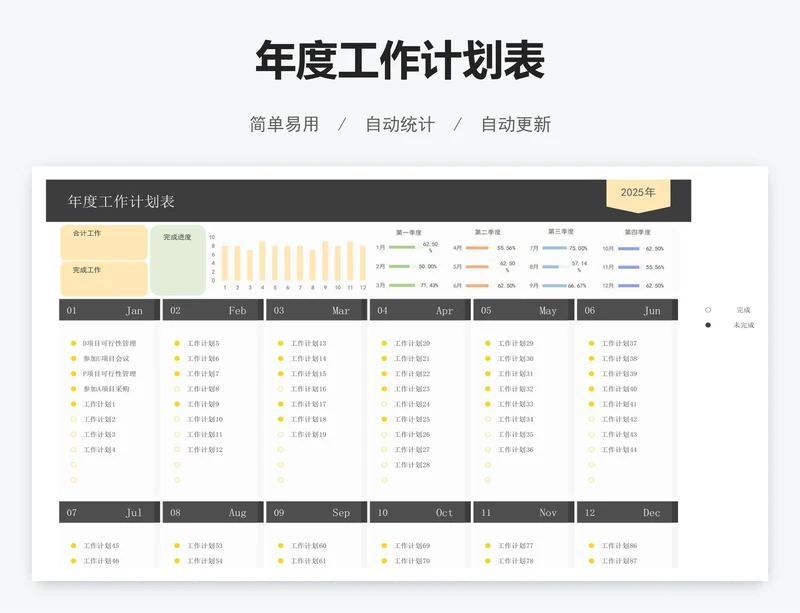Click the 8月 blue progress bar
Screen dimensions: 800x613
(551, 266)
